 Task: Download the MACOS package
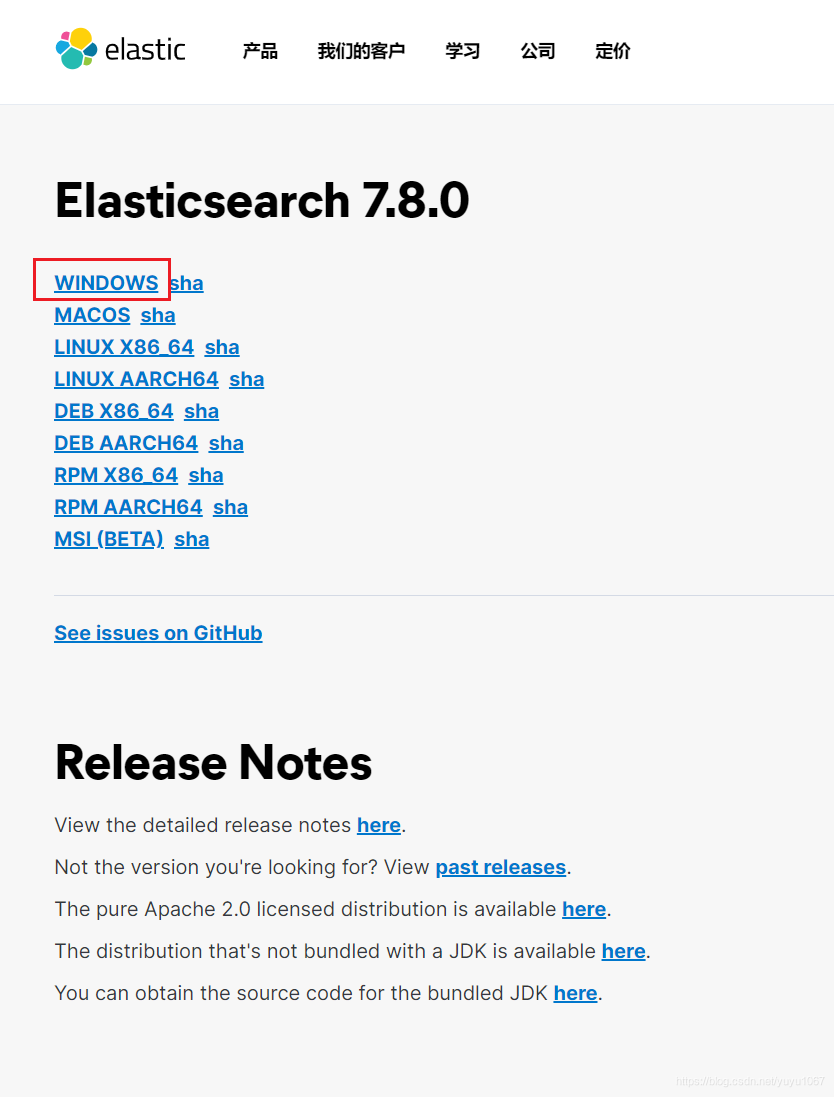[92, 315]
